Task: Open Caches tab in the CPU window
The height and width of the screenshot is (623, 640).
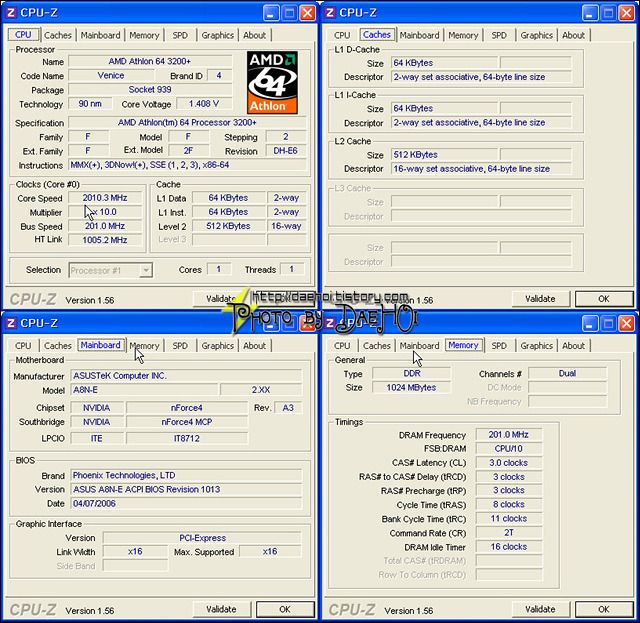Action: coord(58,35)
